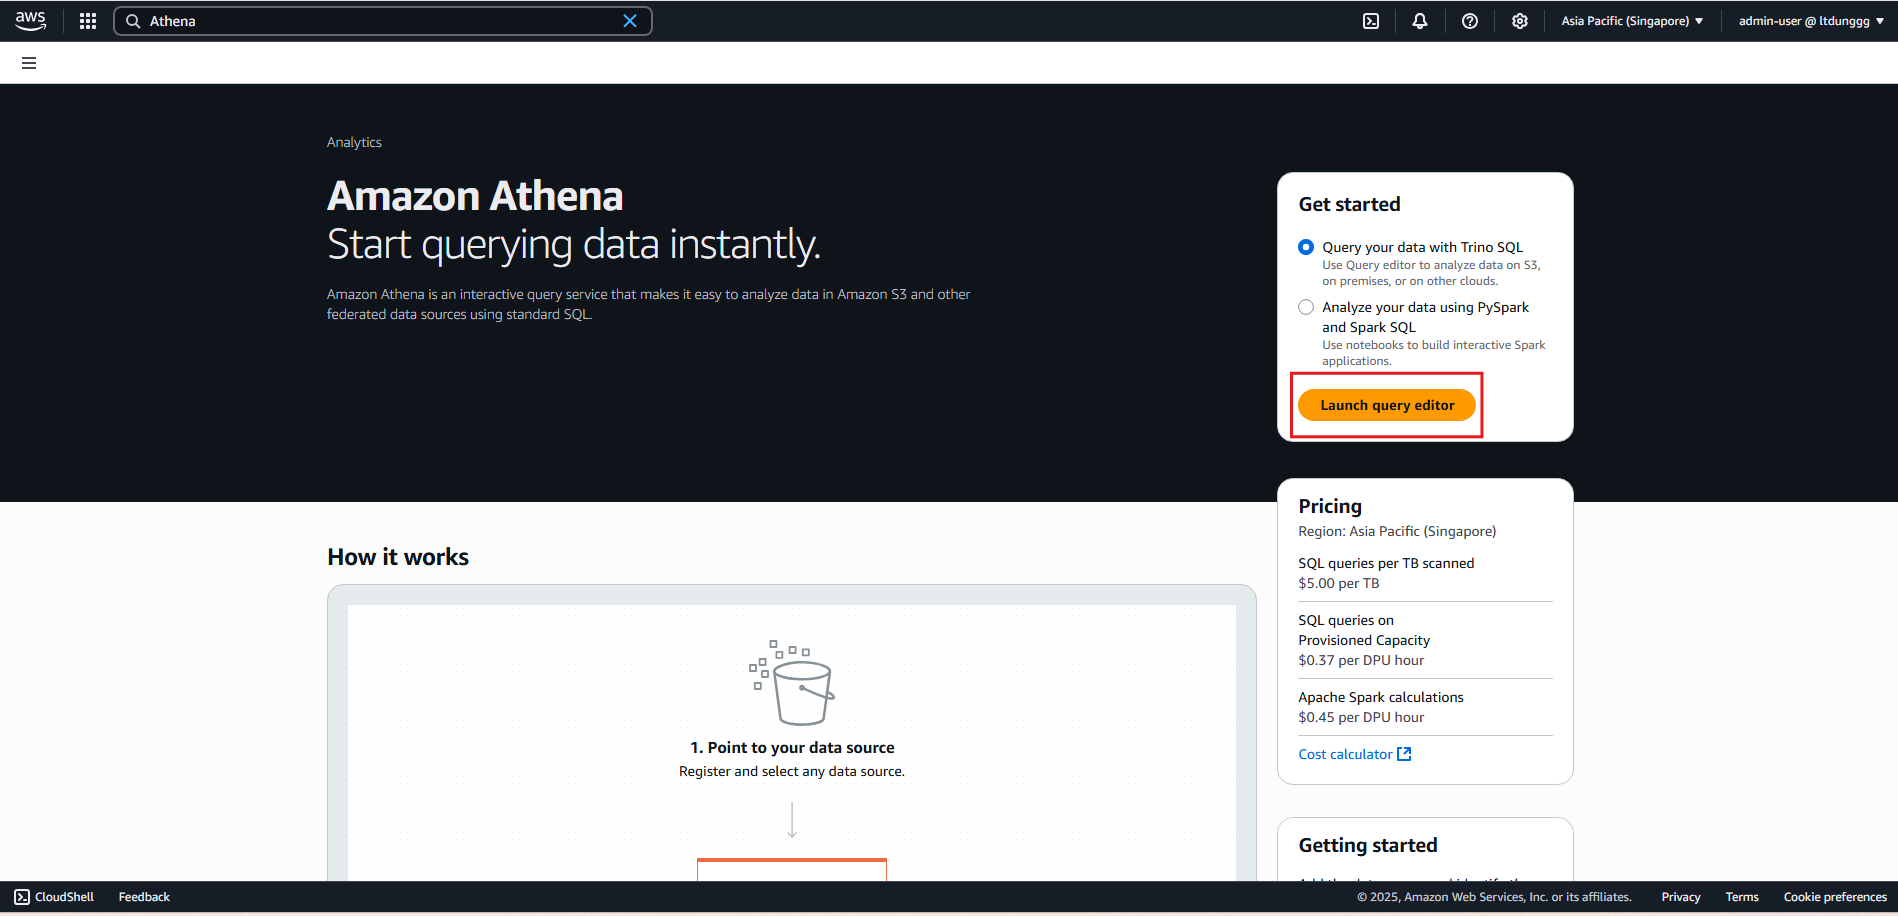This screenshot has width=1898, height=916.
Task: Click the Getting started heading
Action: pos(1367,845)
